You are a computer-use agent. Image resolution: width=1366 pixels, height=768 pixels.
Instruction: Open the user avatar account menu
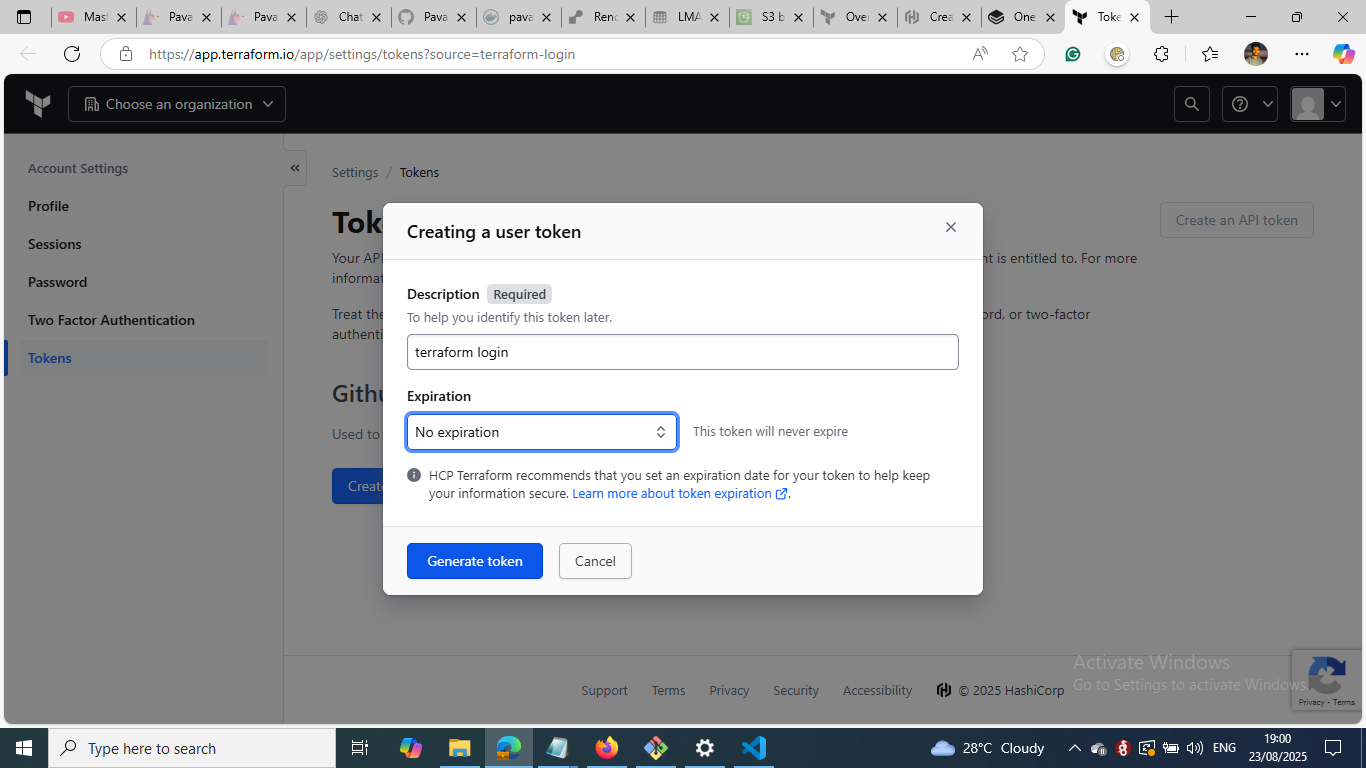click(x=1317, y=104)
